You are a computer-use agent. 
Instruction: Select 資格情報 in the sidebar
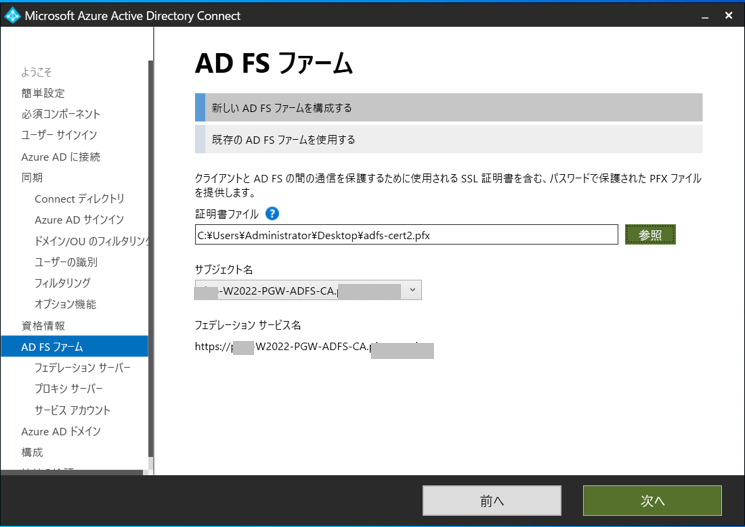click(43, 326)
